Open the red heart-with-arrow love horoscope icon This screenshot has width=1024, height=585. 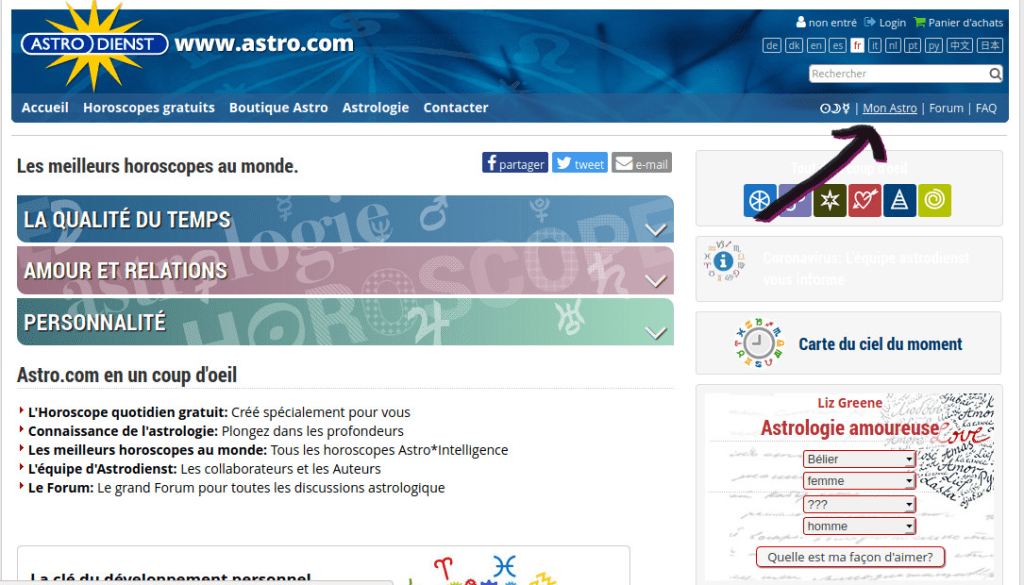(864, 201)
